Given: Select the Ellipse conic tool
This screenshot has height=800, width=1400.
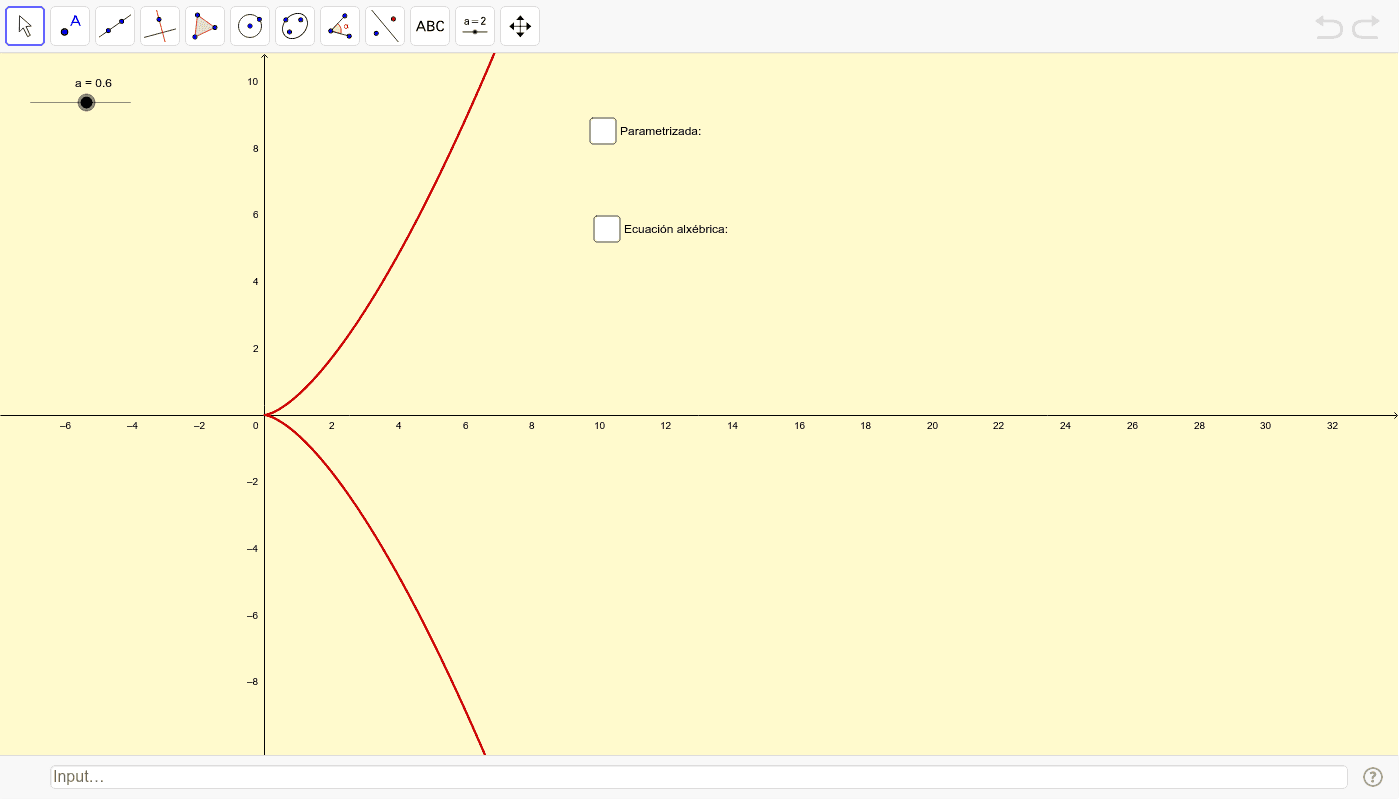Looking at the screenshot, I should click(x=295, y=26).
